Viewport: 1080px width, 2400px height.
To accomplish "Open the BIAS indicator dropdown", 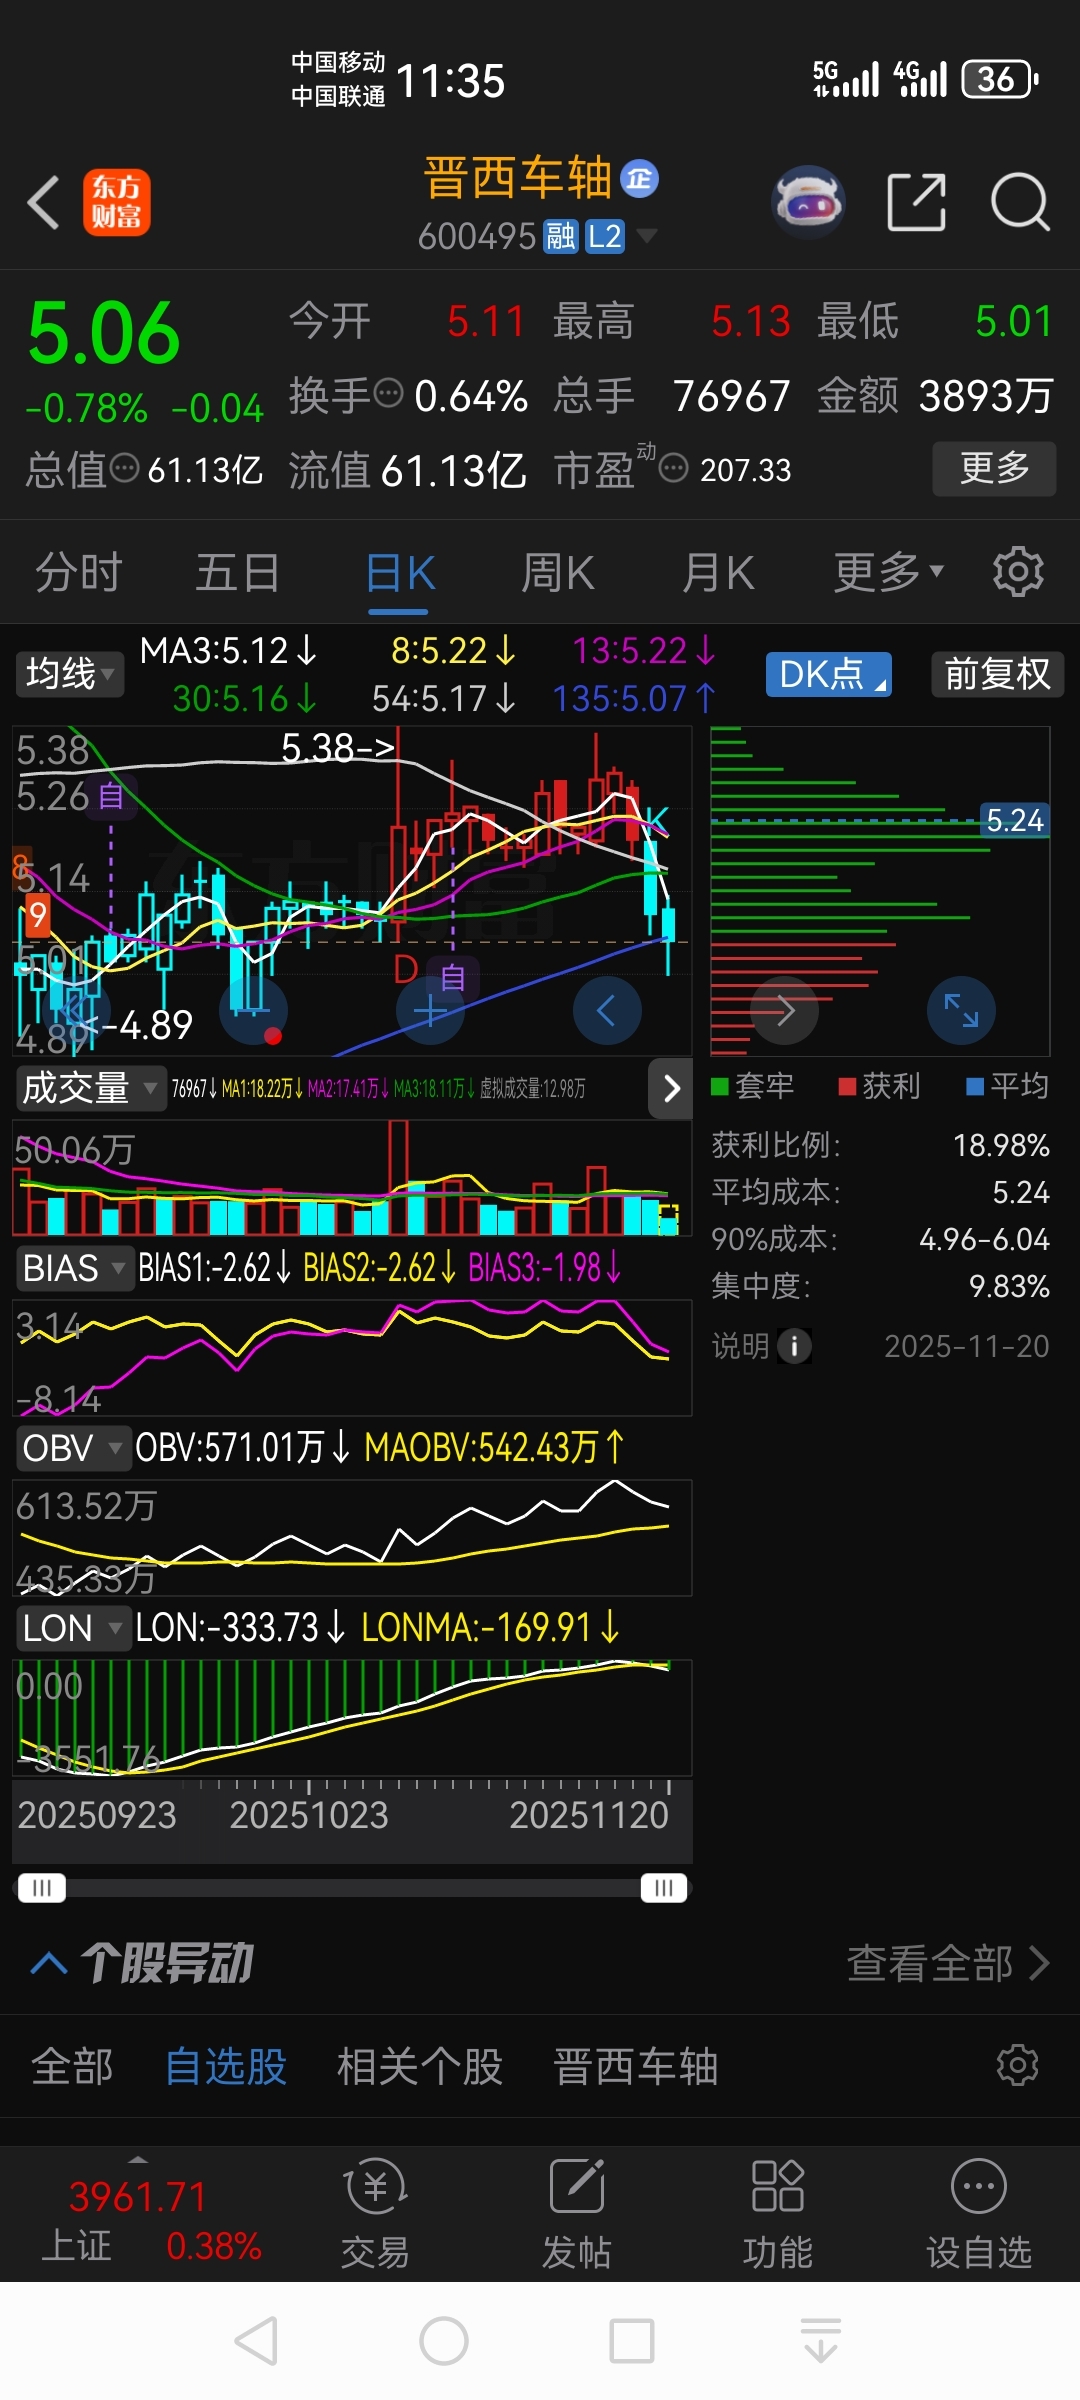I will (74, 1268).
